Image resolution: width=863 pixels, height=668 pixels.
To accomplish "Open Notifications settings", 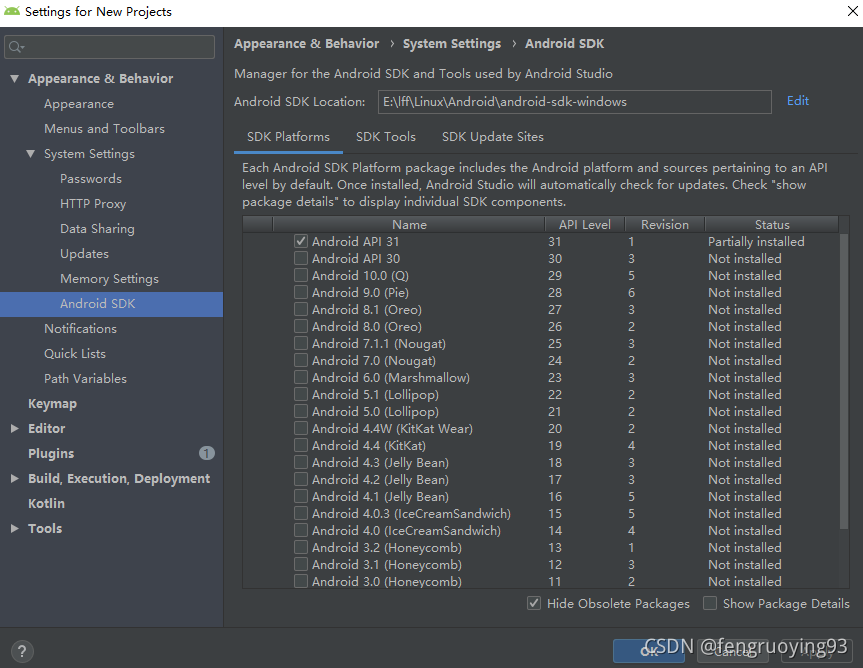I will pos(80,329).
